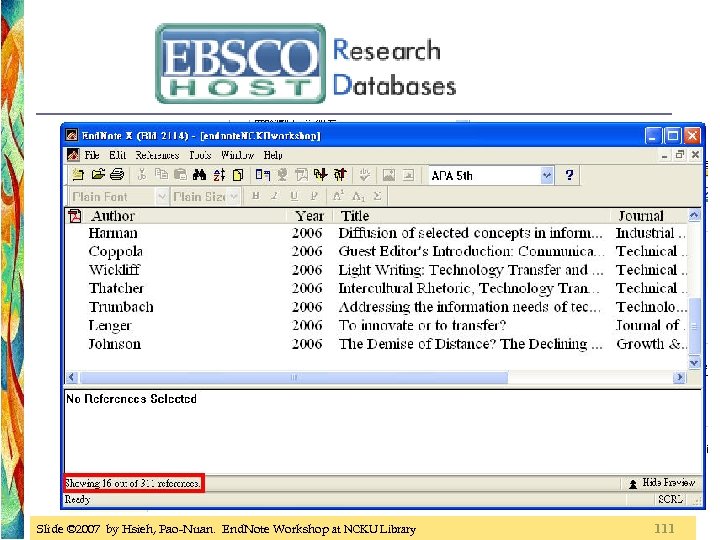
Task: Toggle Bold formatting
Action: click(x=256, y=196)
